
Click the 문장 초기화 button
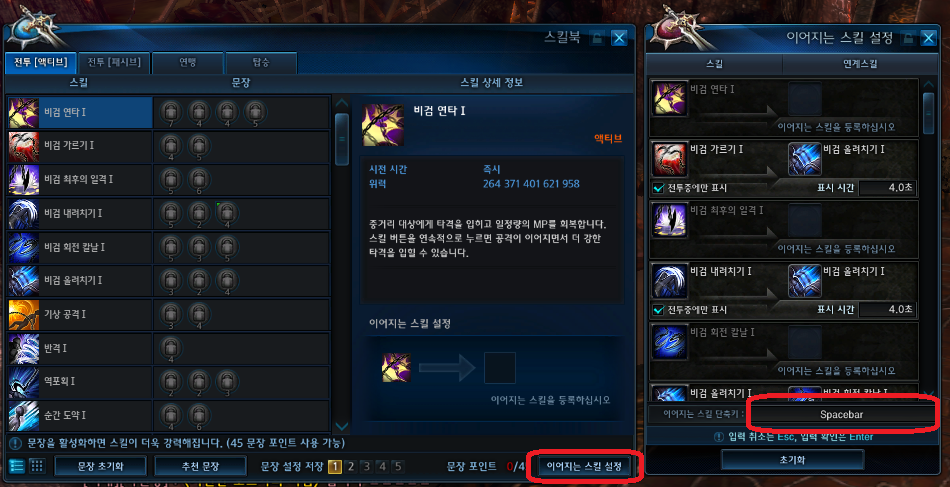tap(101, 466)
